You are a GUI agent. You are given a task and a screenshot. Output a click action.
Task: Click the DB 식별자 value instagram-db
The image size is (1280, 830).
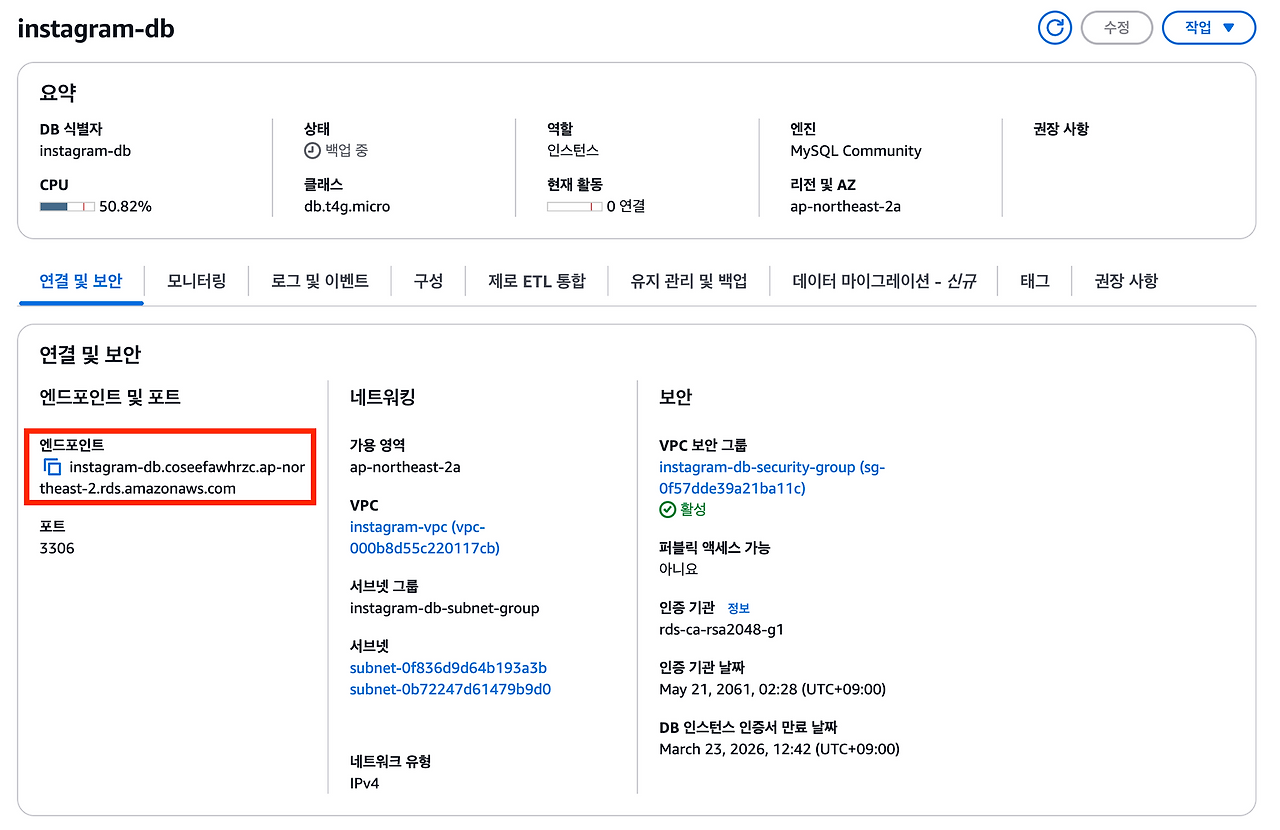point(85,151)
